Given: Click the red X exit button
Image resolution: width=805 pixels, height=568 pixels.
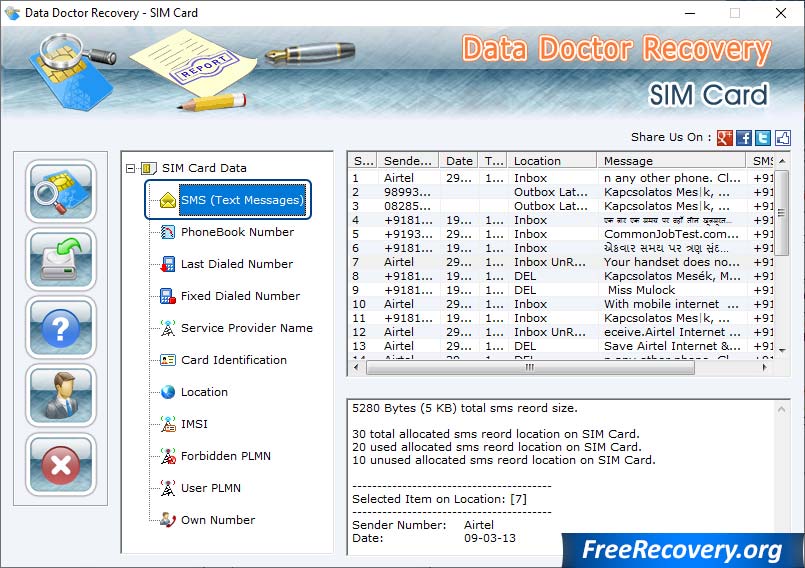Looking at the screenshot, I should 61,464.
